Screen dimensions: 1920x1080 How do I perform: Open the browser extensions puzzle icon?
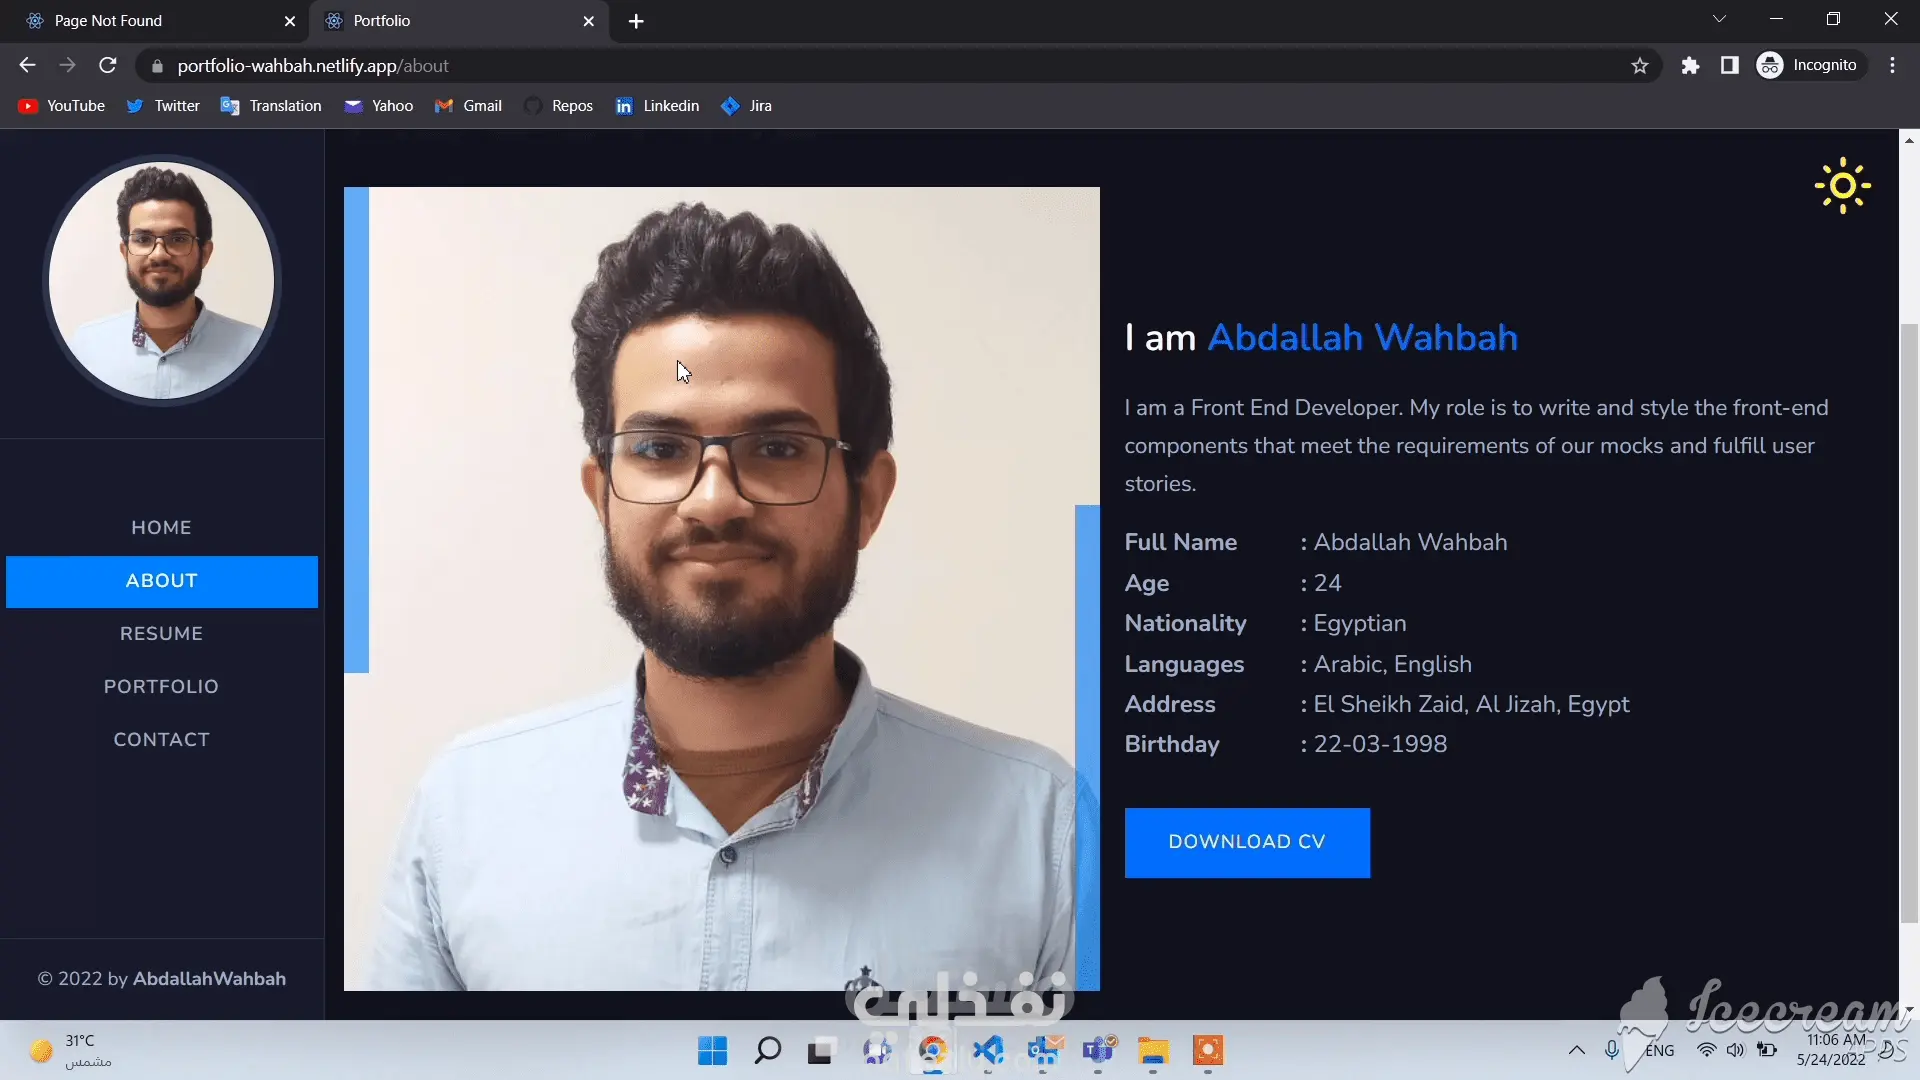(x=1690, y=66)
